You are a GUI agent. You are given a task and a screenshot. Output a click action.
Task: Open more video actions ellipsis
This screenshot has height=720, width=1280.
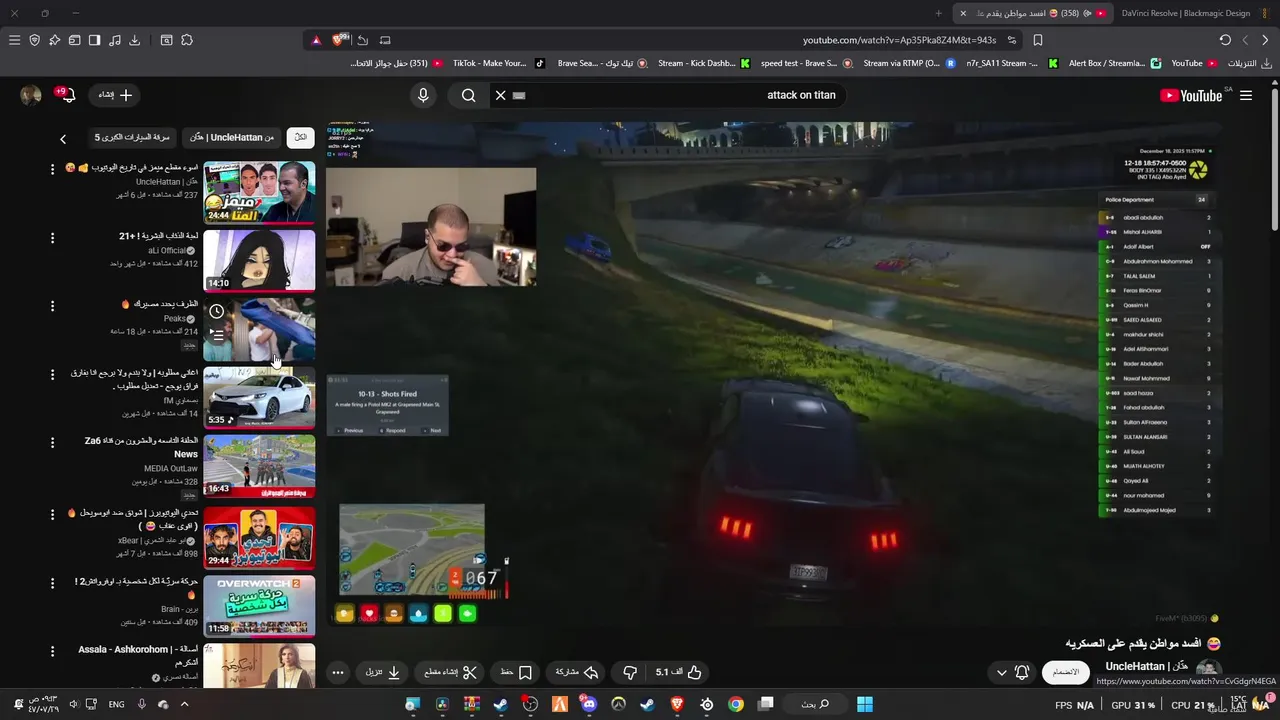[x=338, y=672]
